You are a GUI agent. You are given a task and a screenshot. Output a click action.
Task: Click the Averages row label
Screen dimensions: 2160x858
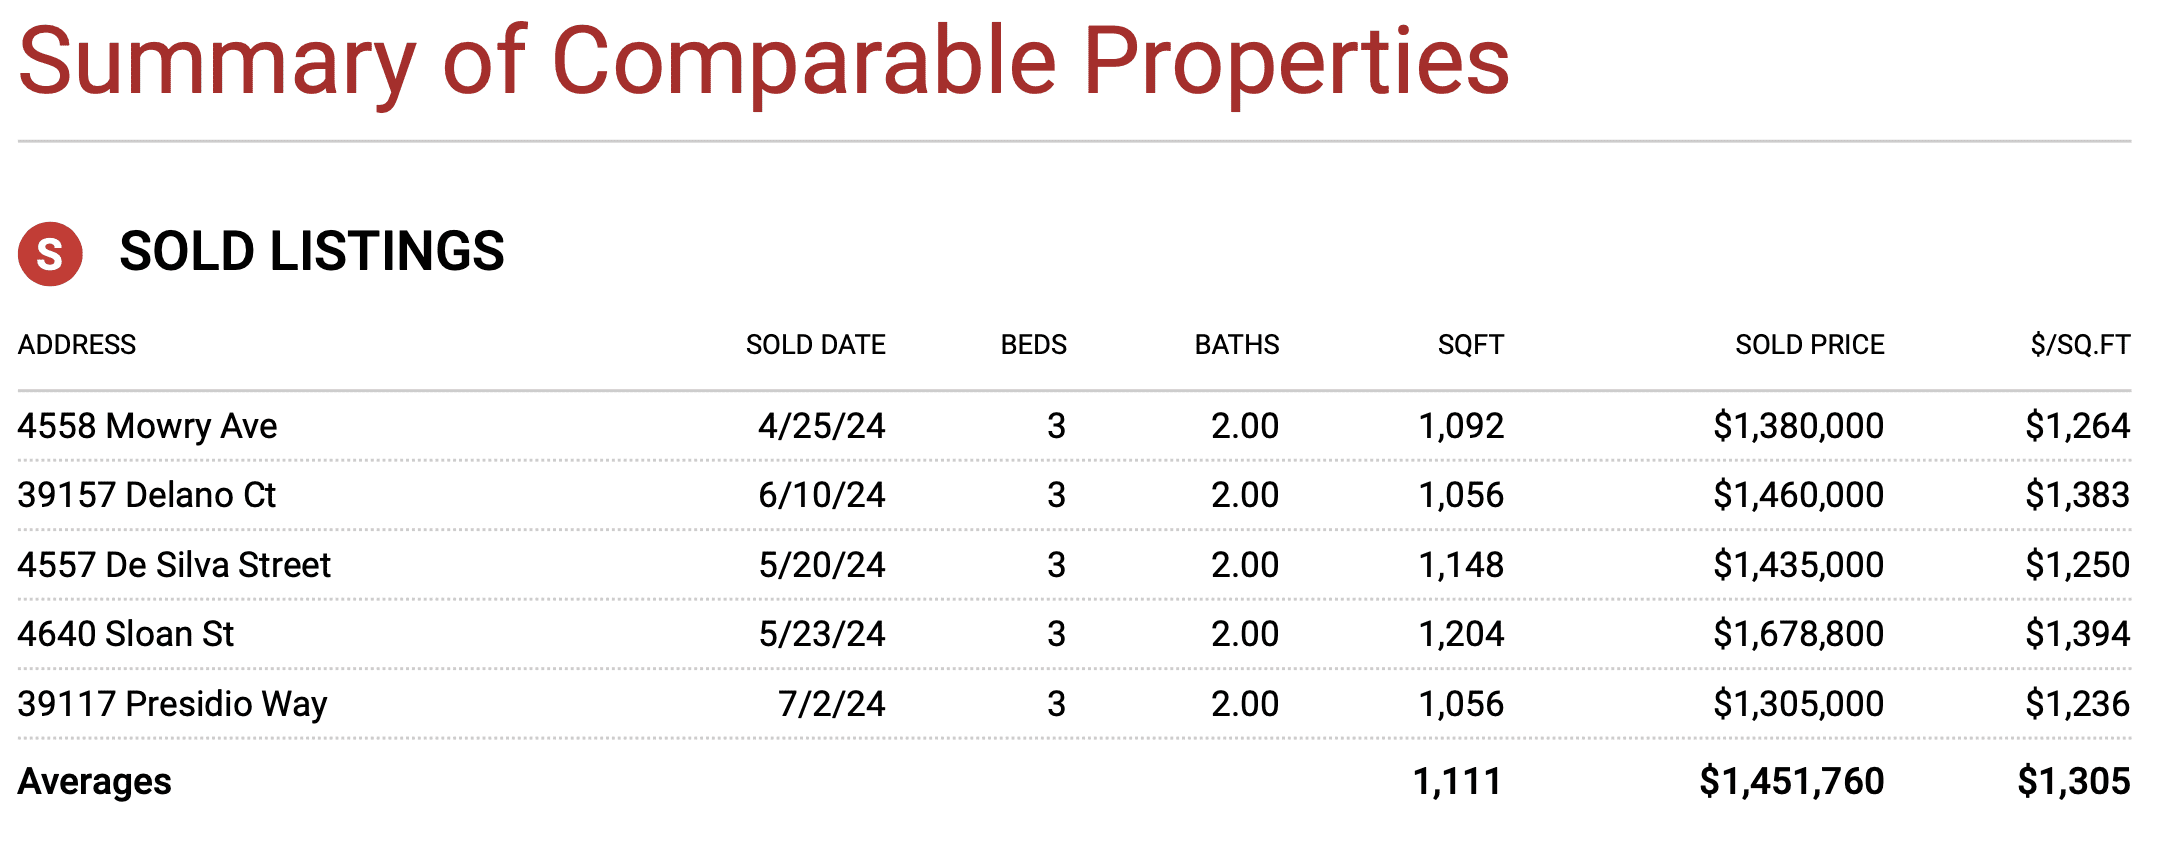95,781
